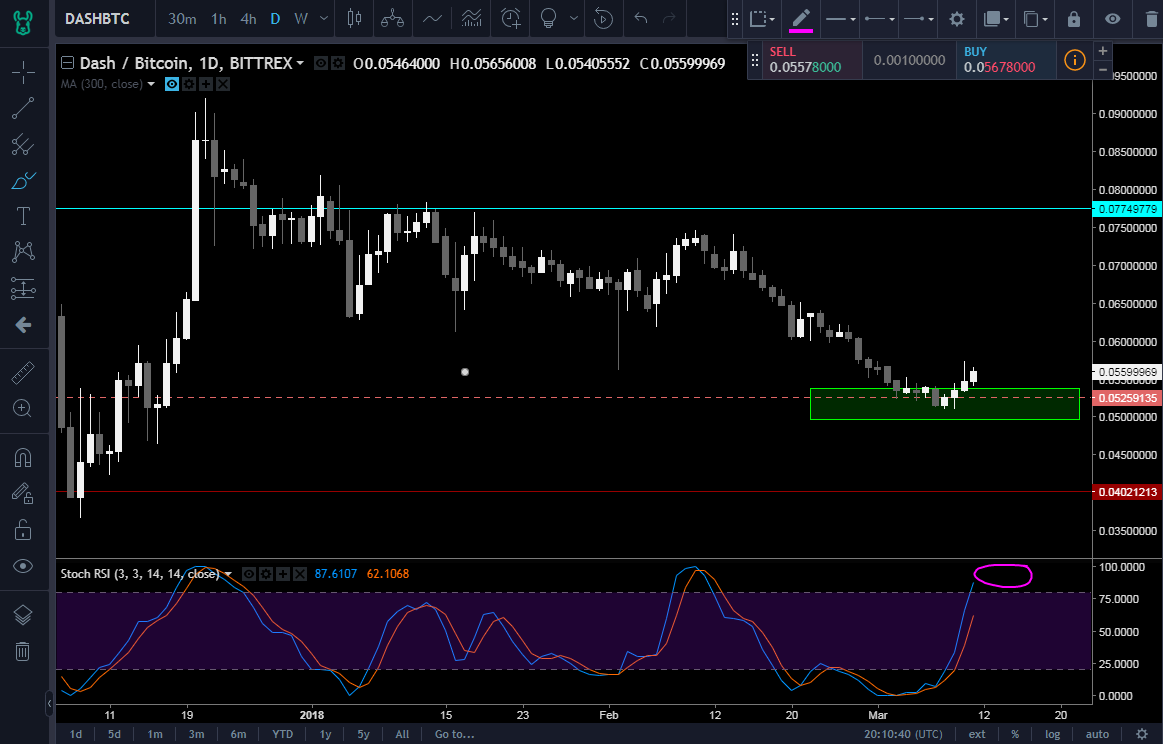1163x744 pixels.
Task: Open the drawing settings gear in floating toolbar
Action: pyautogui.click(x=958, y=19)
